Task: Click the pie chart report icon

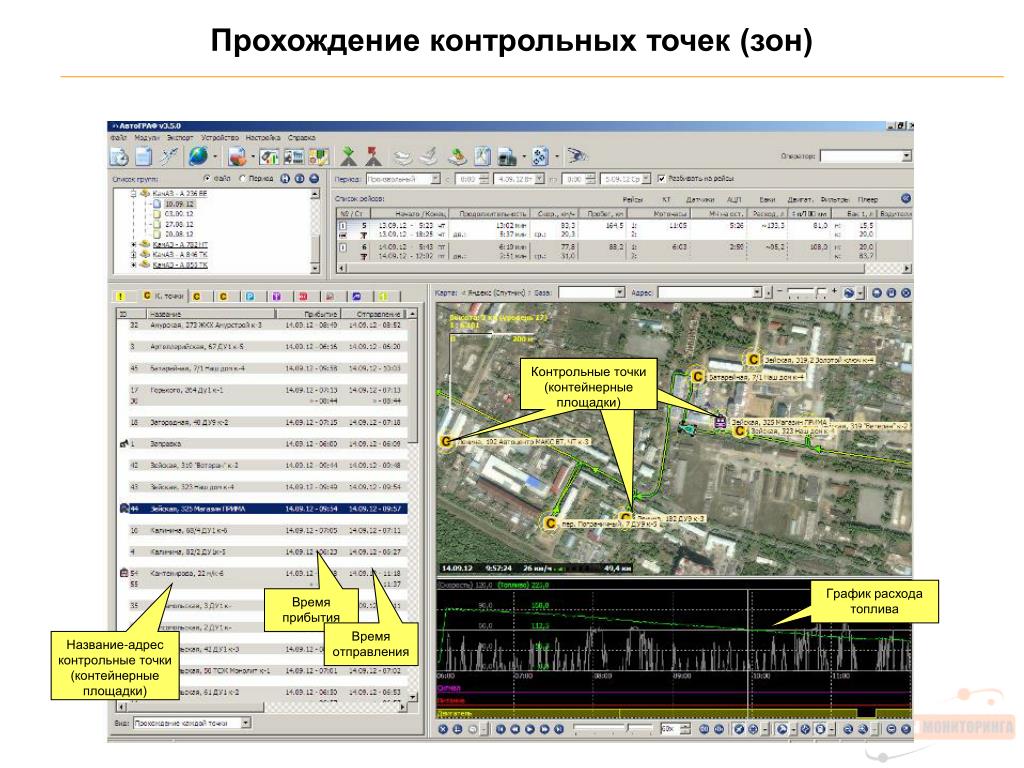Action: pyautogui.click(x=237, y=156)
